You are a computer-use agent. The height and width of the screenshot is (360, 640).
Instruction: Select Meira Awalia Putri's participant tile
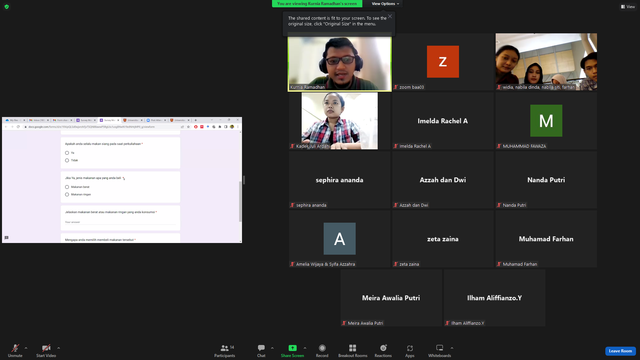(391, 298)
